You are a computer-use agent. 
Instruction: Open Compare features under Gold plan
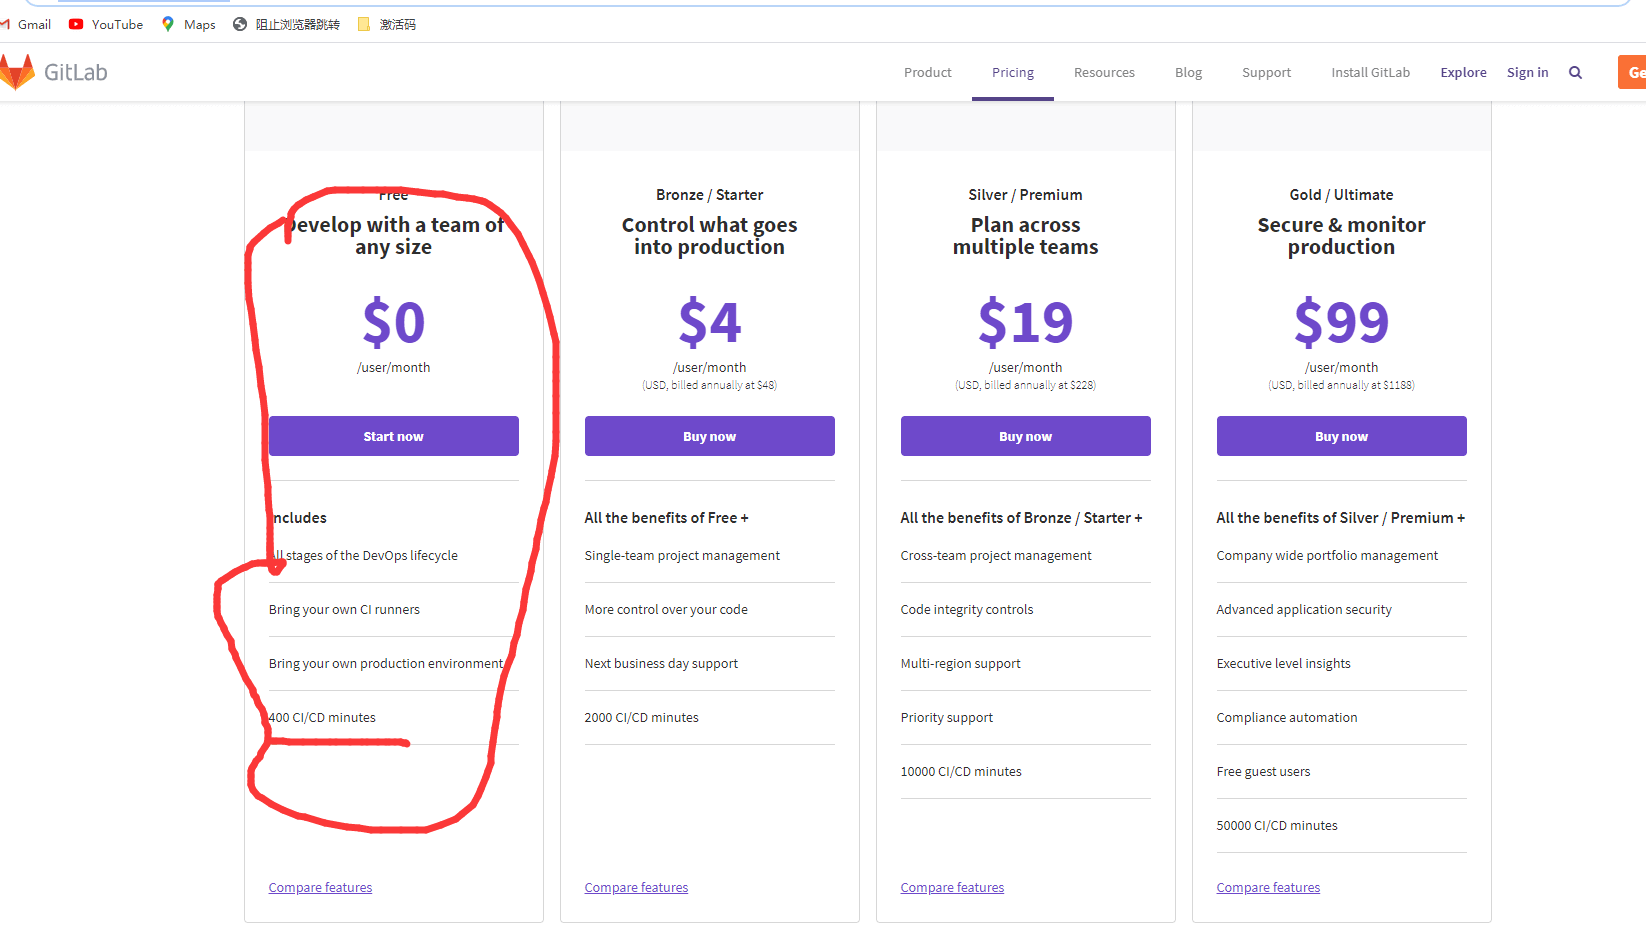[x=1268, y=888]
